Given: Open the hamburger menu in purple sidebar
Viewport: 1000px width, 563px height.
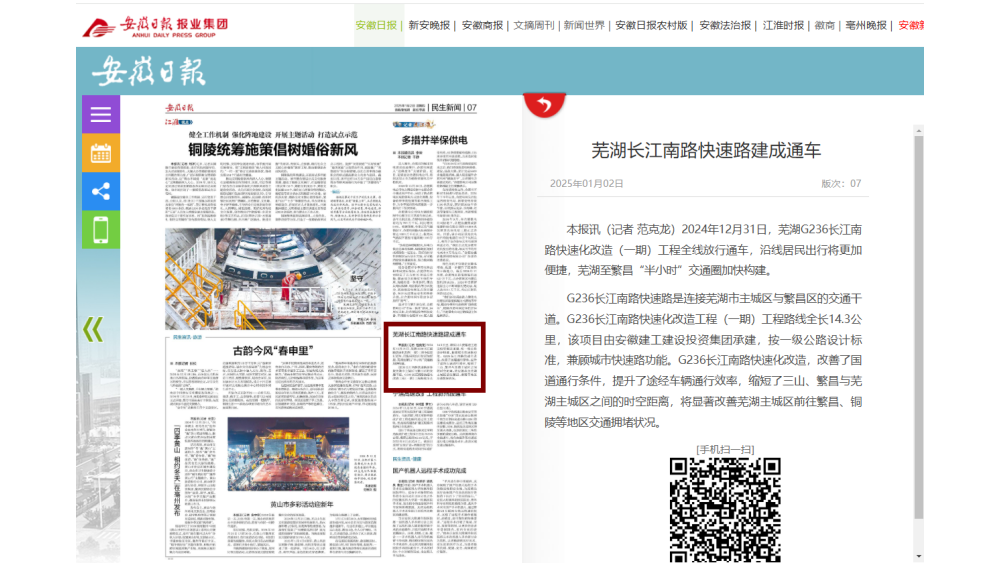Looking at the screenshot, I should coord(100,114).
